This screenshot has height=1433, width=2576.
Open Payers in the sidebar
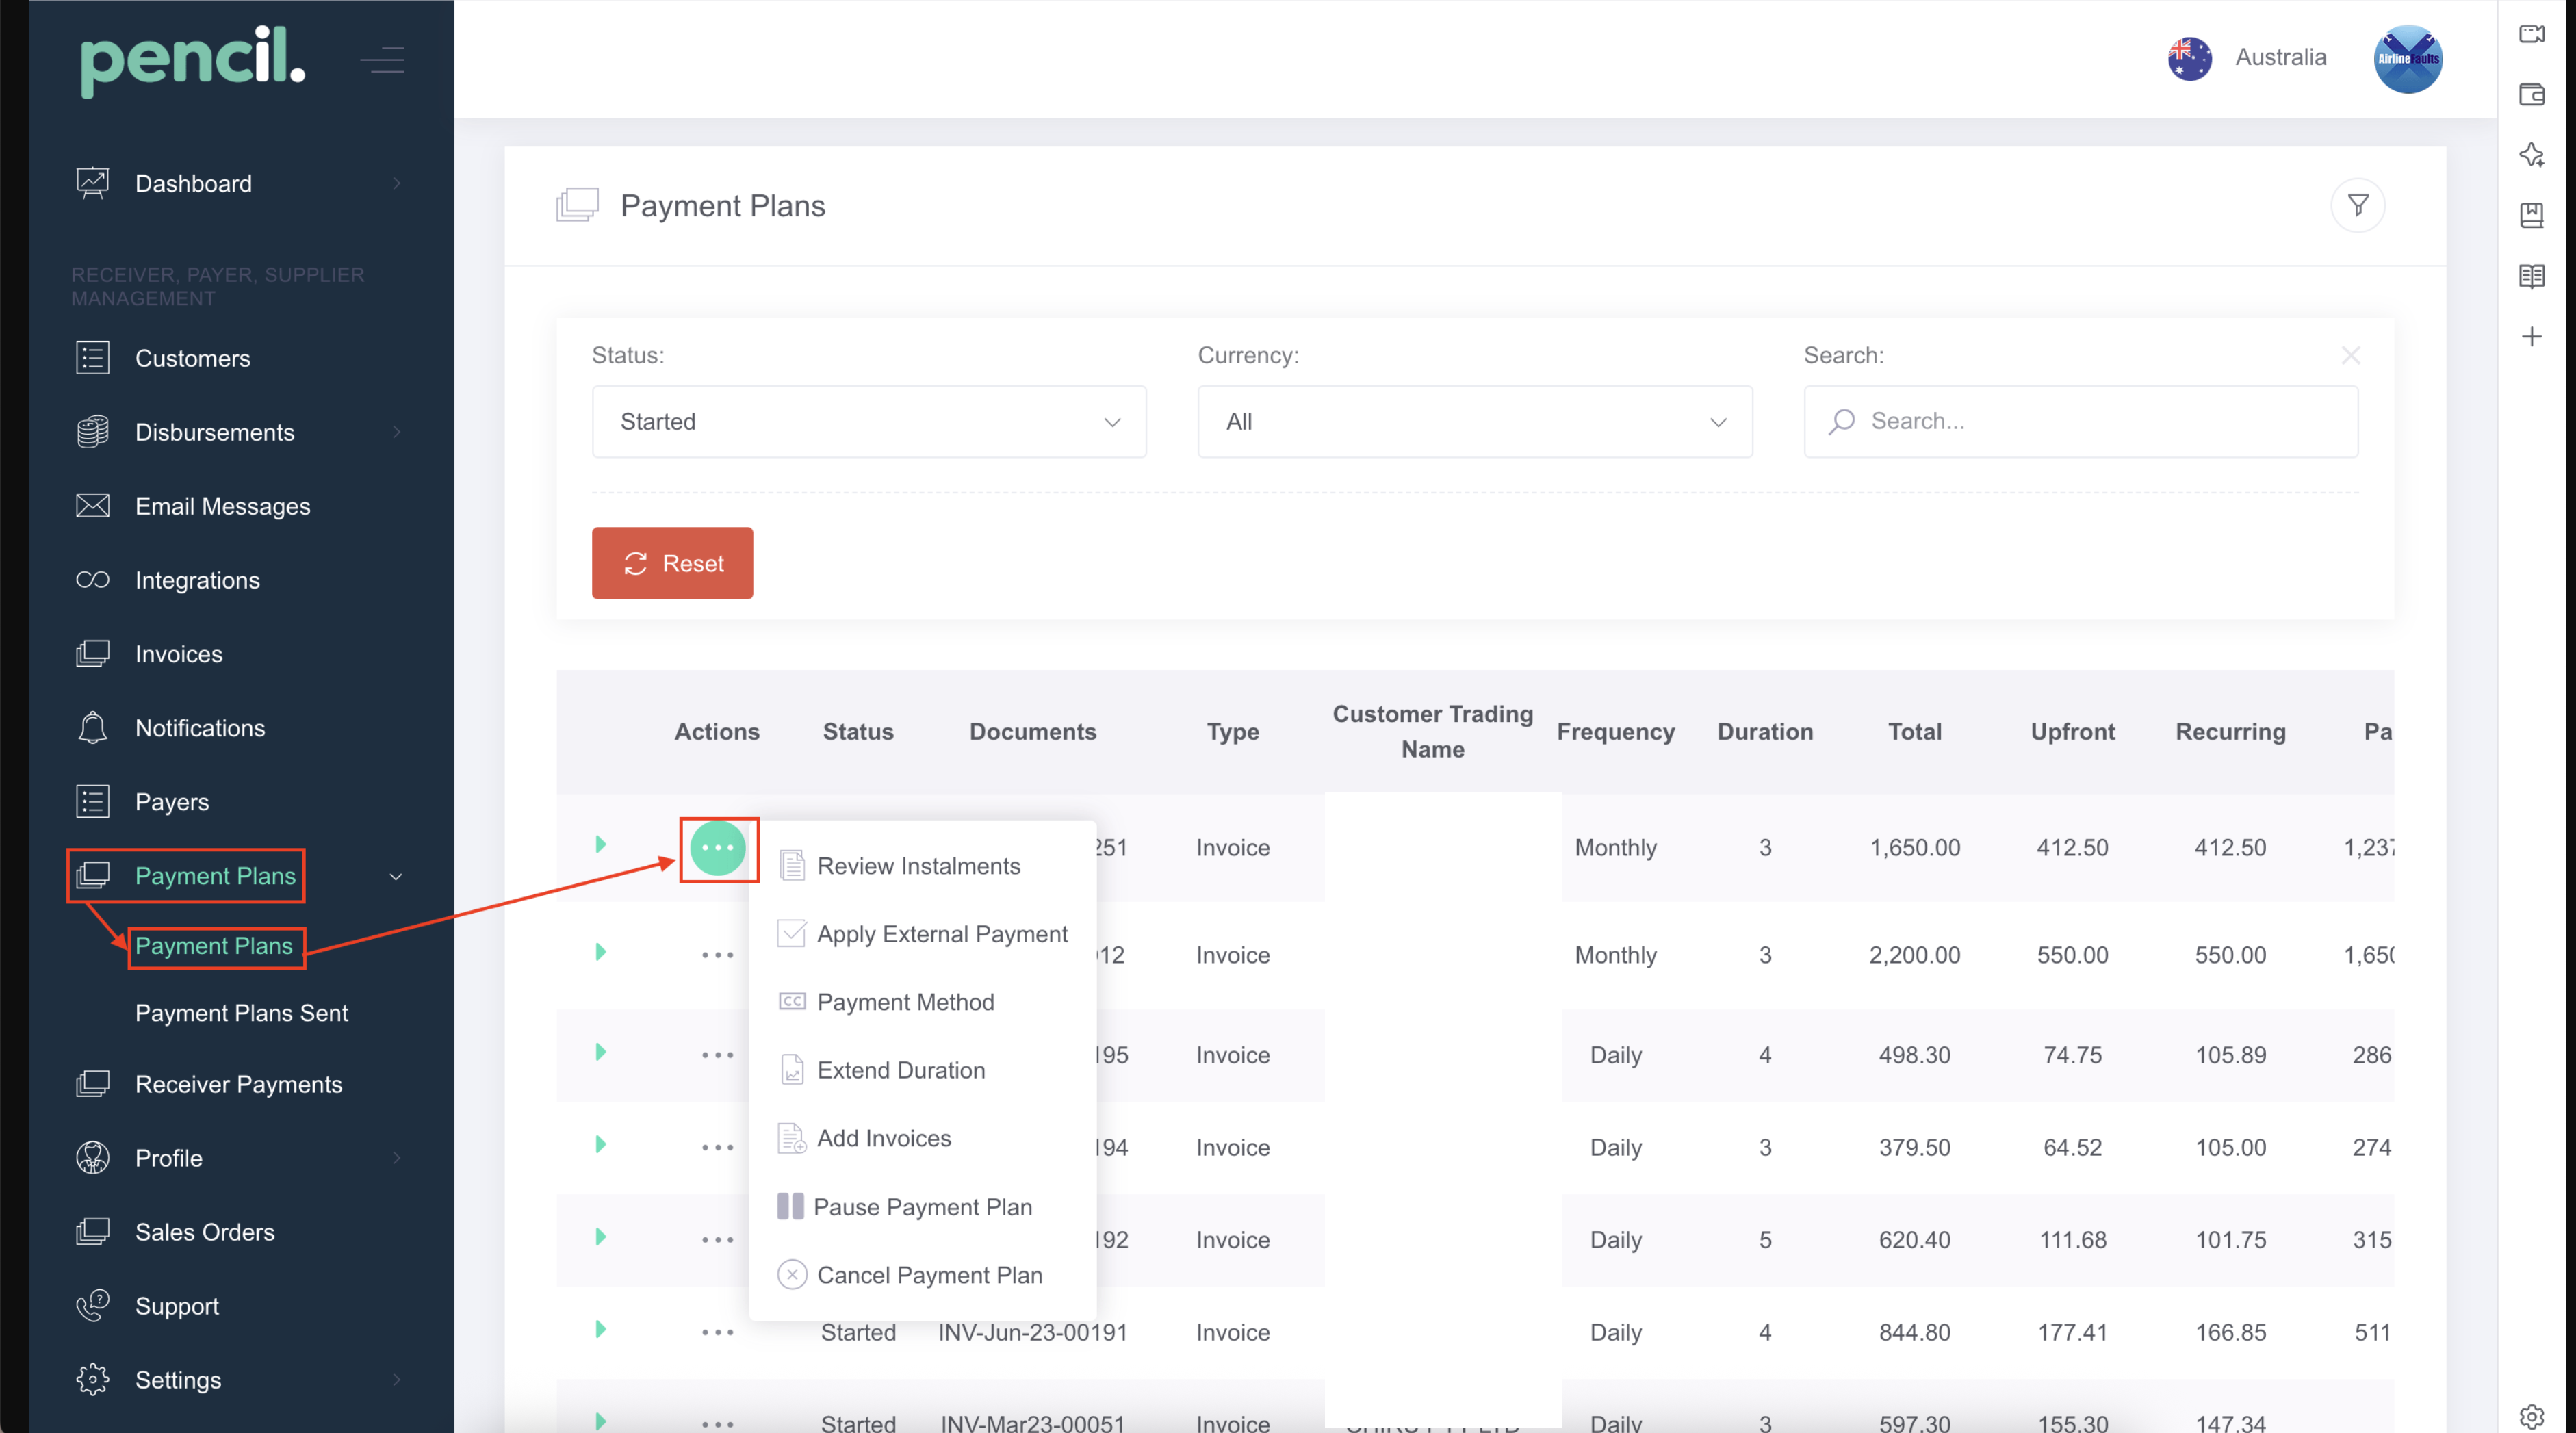[171, 802]
